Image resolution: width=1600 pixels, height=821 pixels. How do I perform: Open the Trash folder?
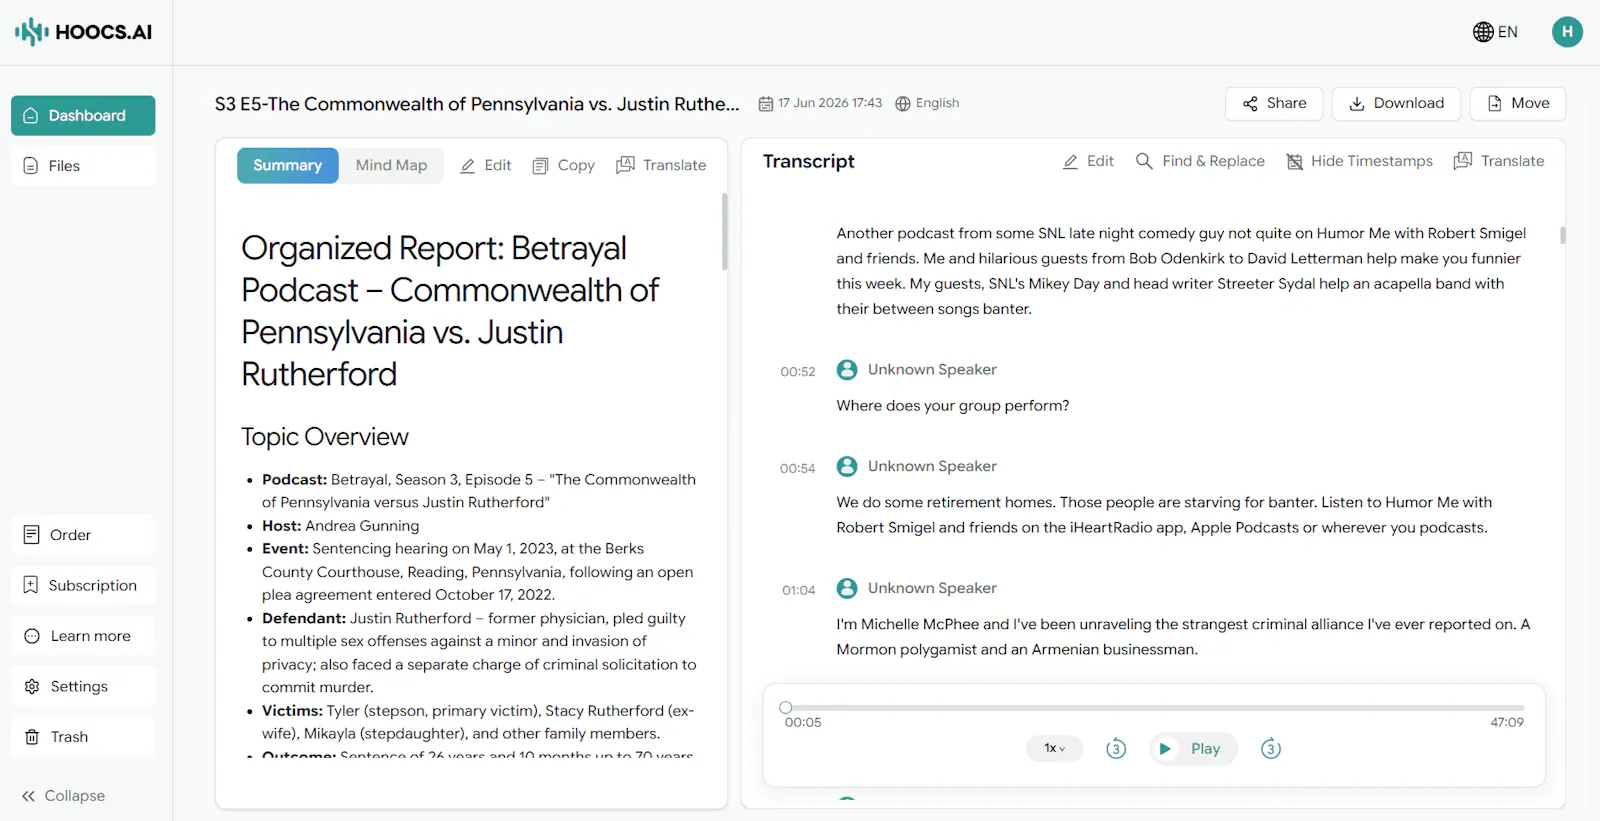point(83,737)
